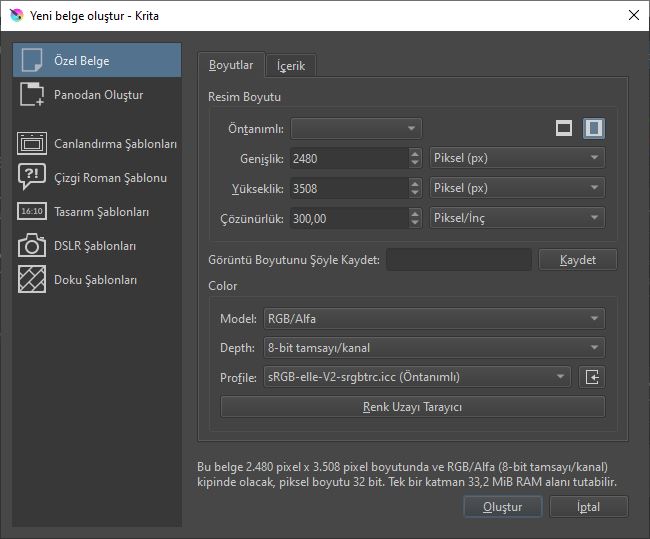Click the Panodan Oluştur clipboard icon
This screenshot has width=650, height=539.
pyautogui.click(x=32, y=94)
